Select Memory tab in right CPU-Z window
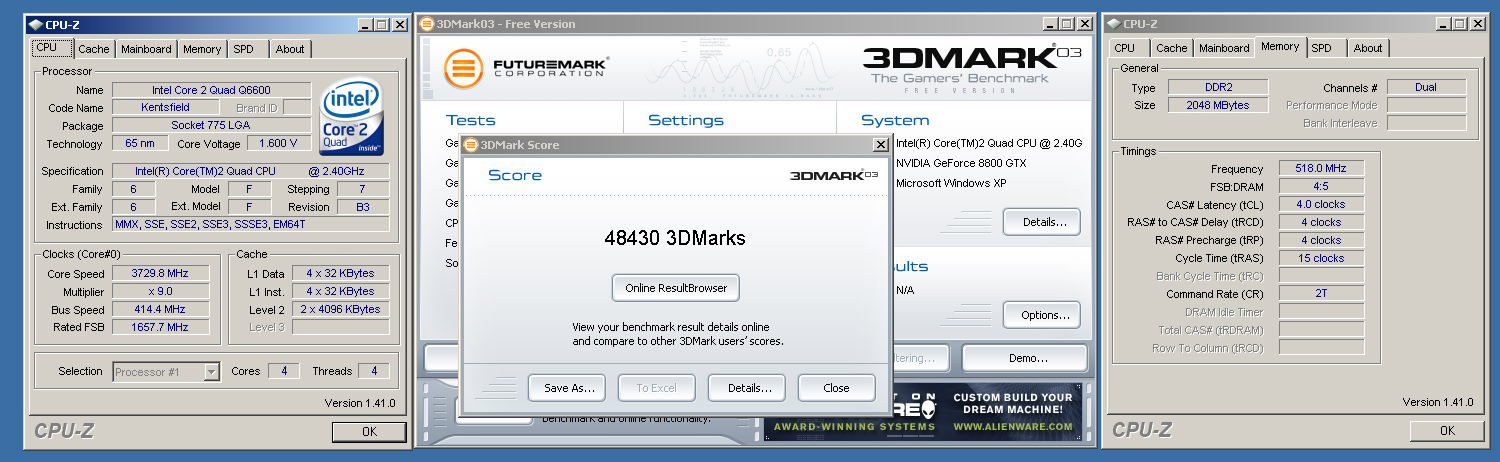This screenshot has width=1500, height=462. (x=1280, y=47)
